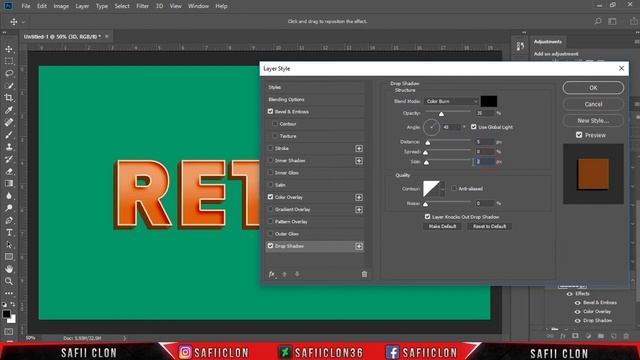Click the Opacity slider handle
The image size is (640, 360).
(441, 114)
